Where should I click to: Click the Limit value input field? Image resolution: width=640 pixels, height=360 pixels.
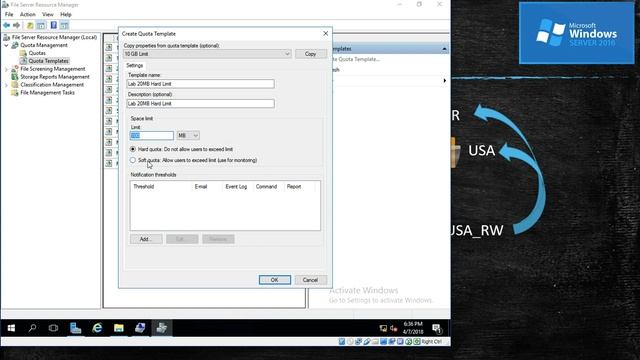click(151, 136)
